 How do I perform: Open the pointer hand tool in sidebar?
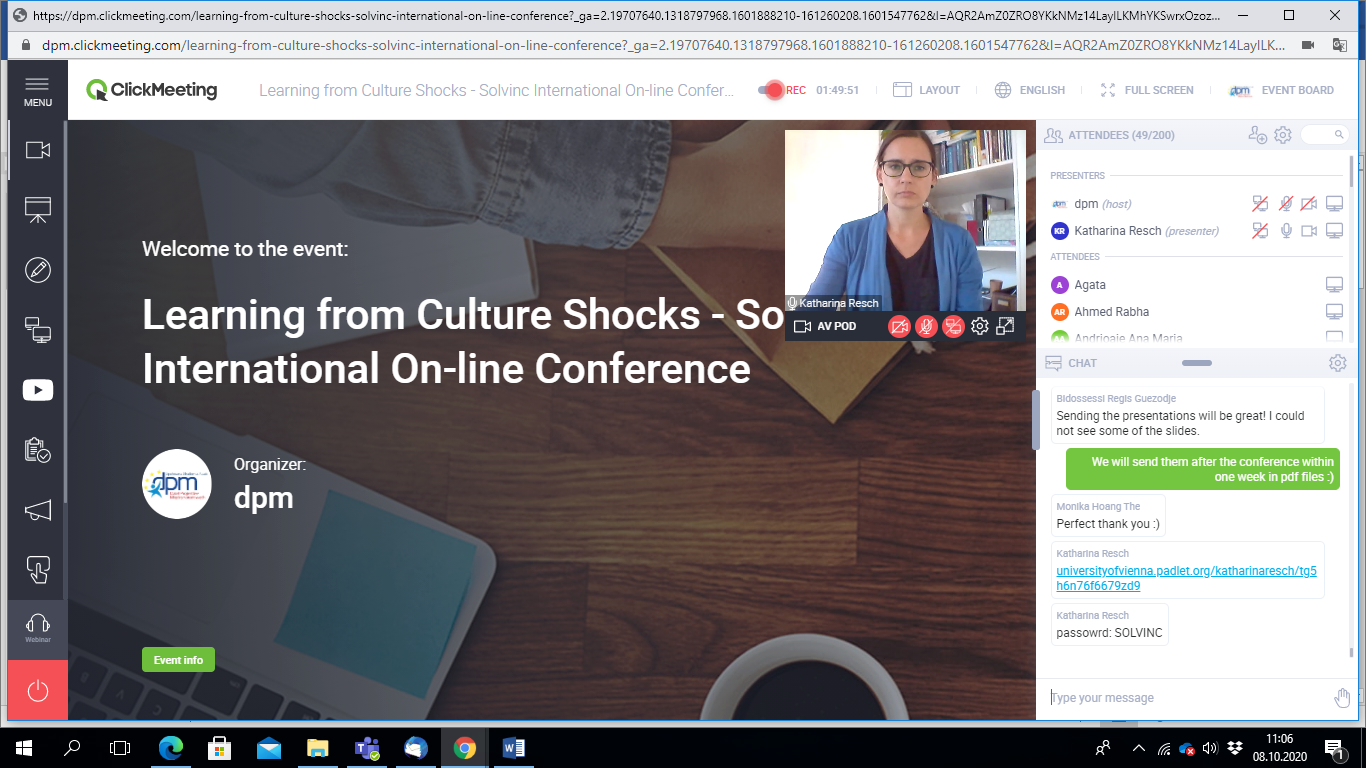pos(38,570)
